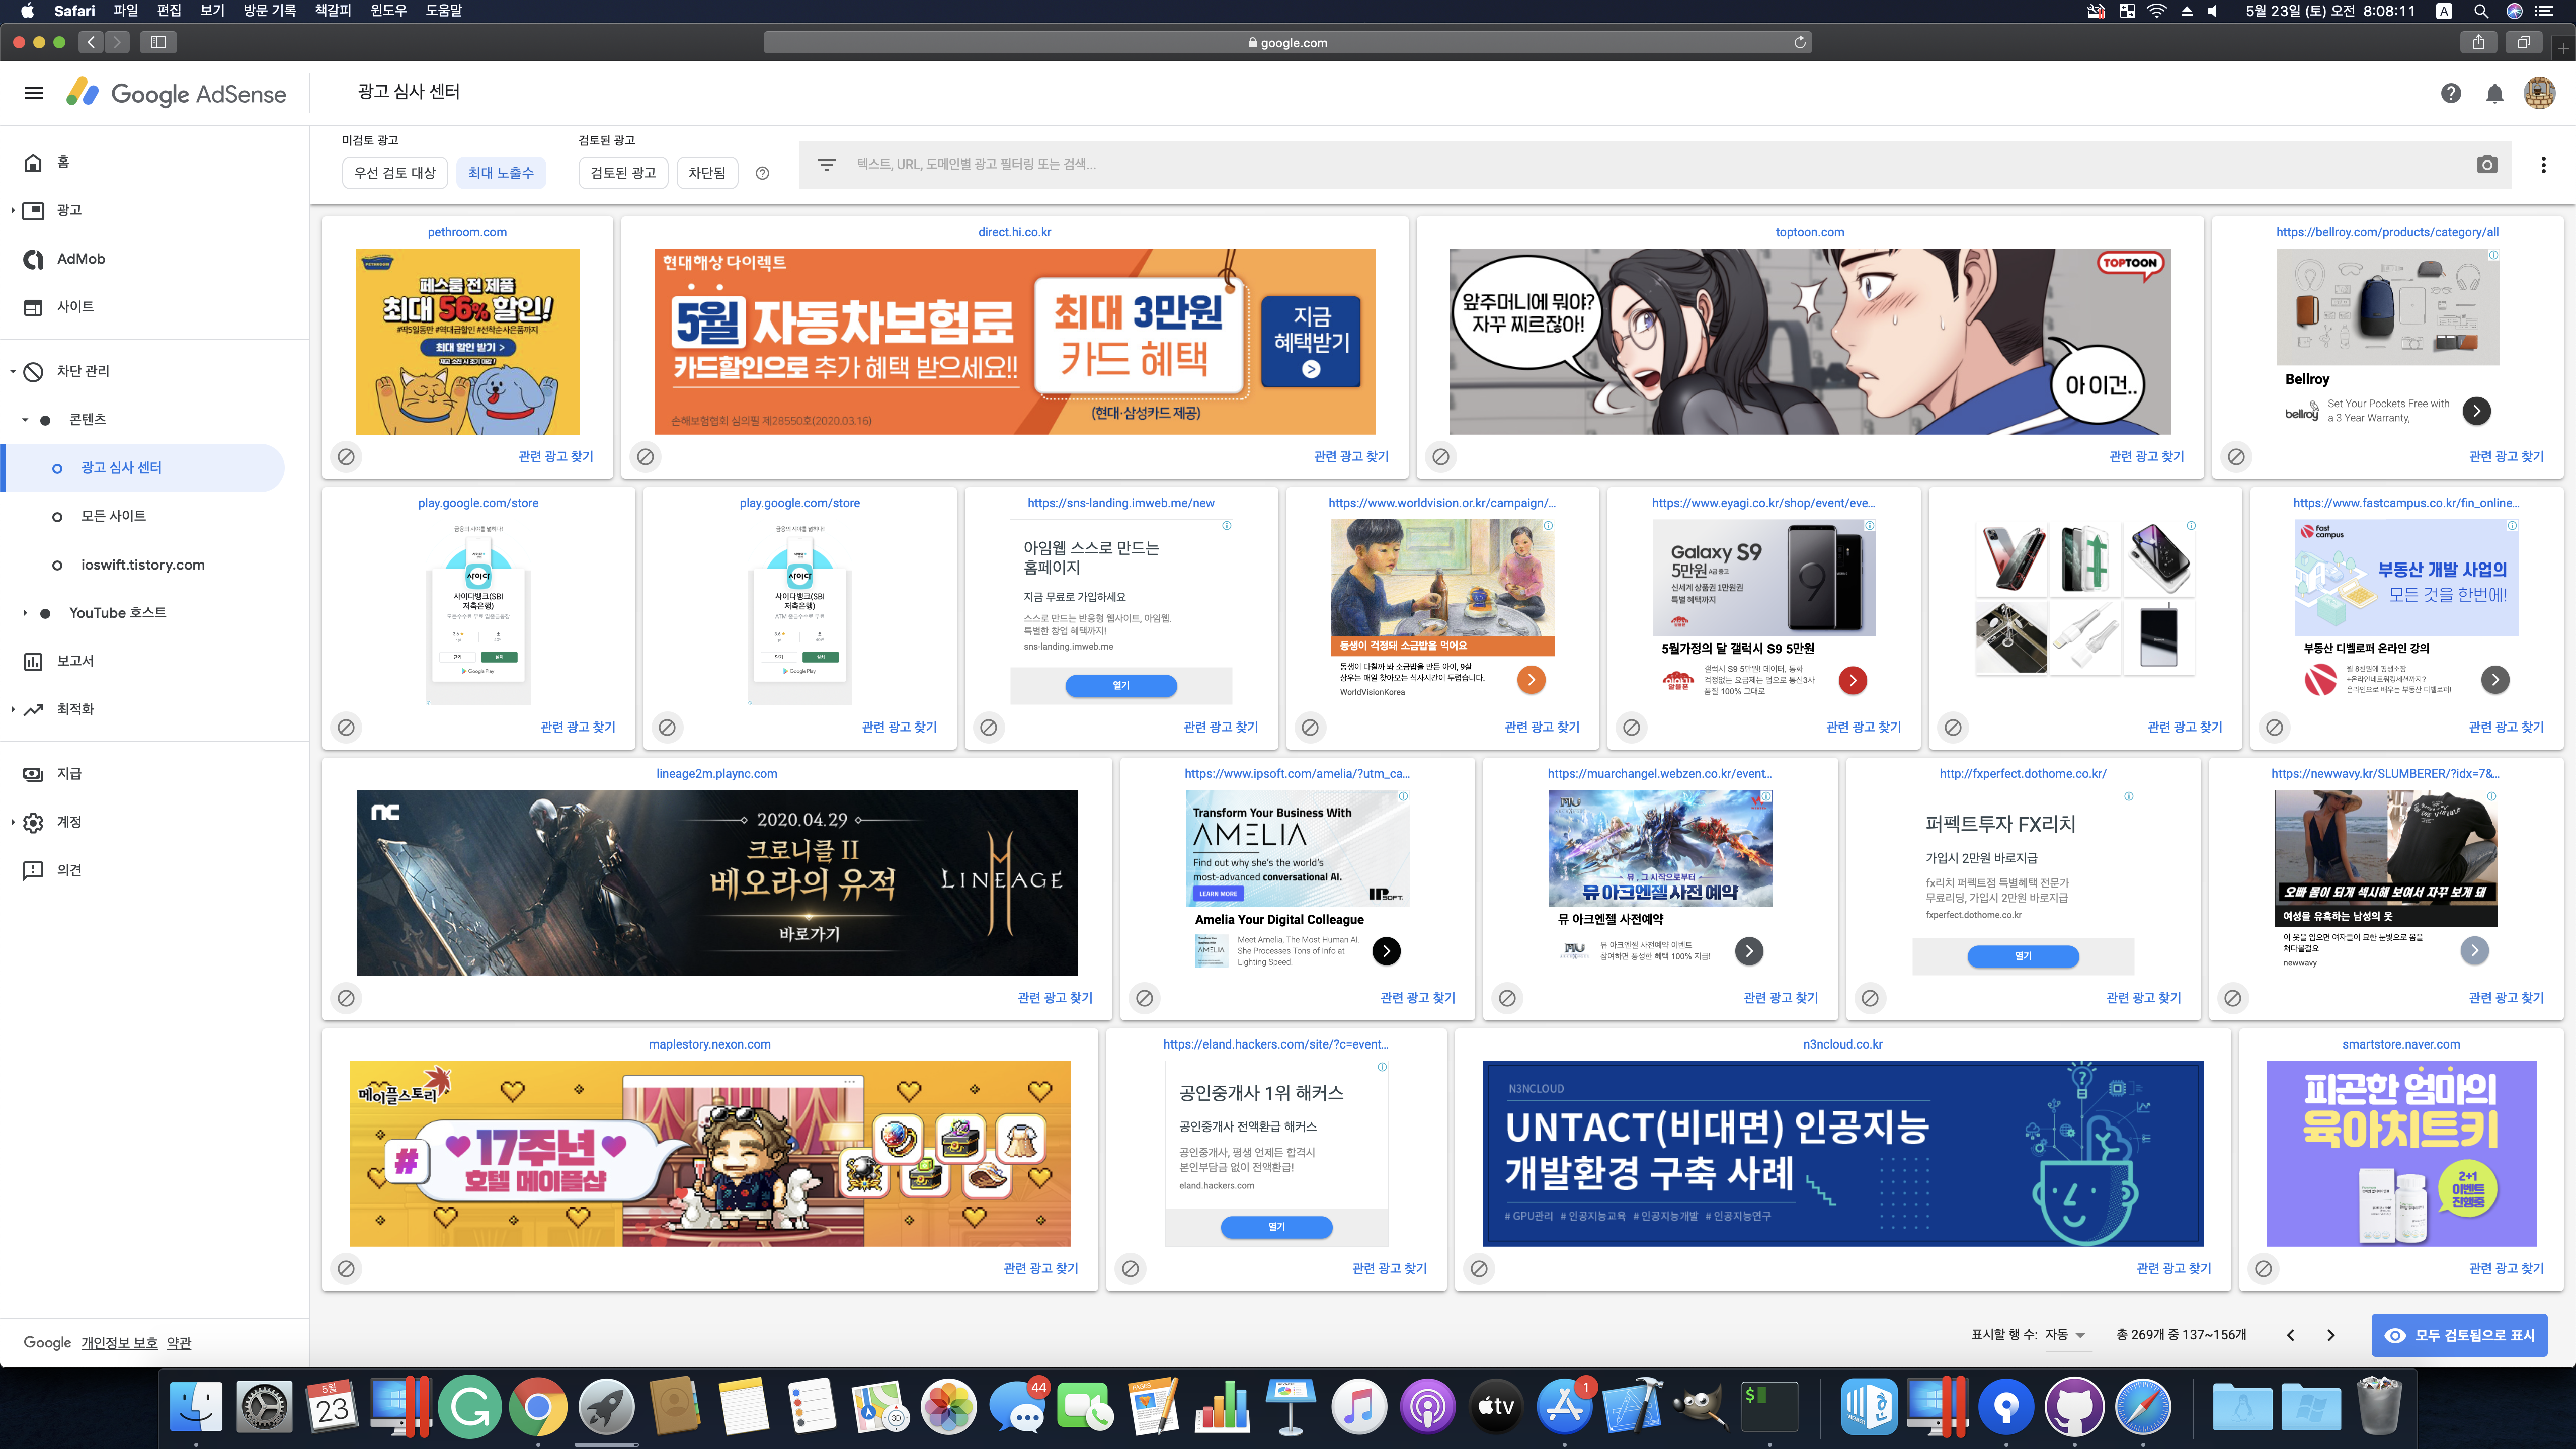This screenshot has height=1449, width=2576.
Task: Toggle block on the lineage2m.plaync.com ad
Action: pos(346,997)
